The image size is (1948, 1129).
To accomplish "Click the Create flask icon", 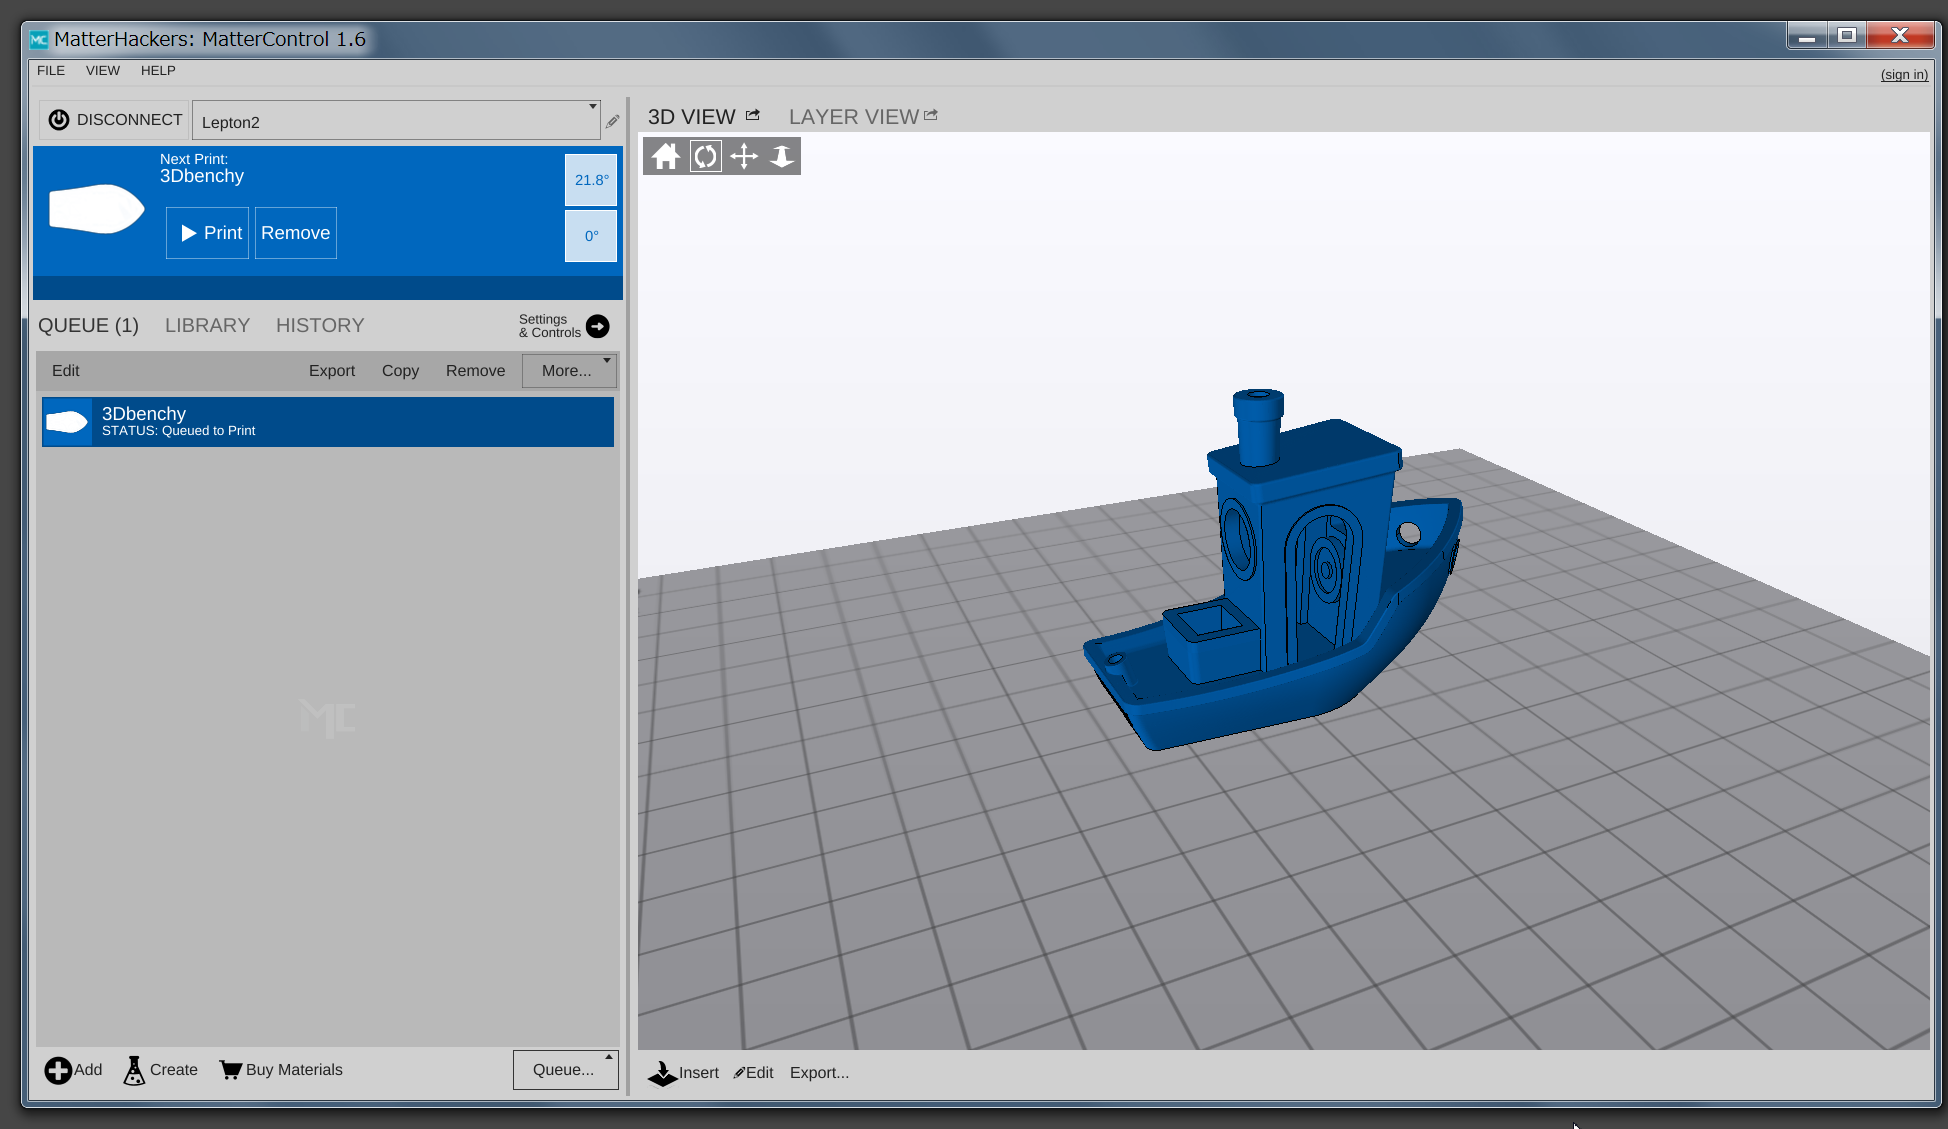I will click(134, 1070).
